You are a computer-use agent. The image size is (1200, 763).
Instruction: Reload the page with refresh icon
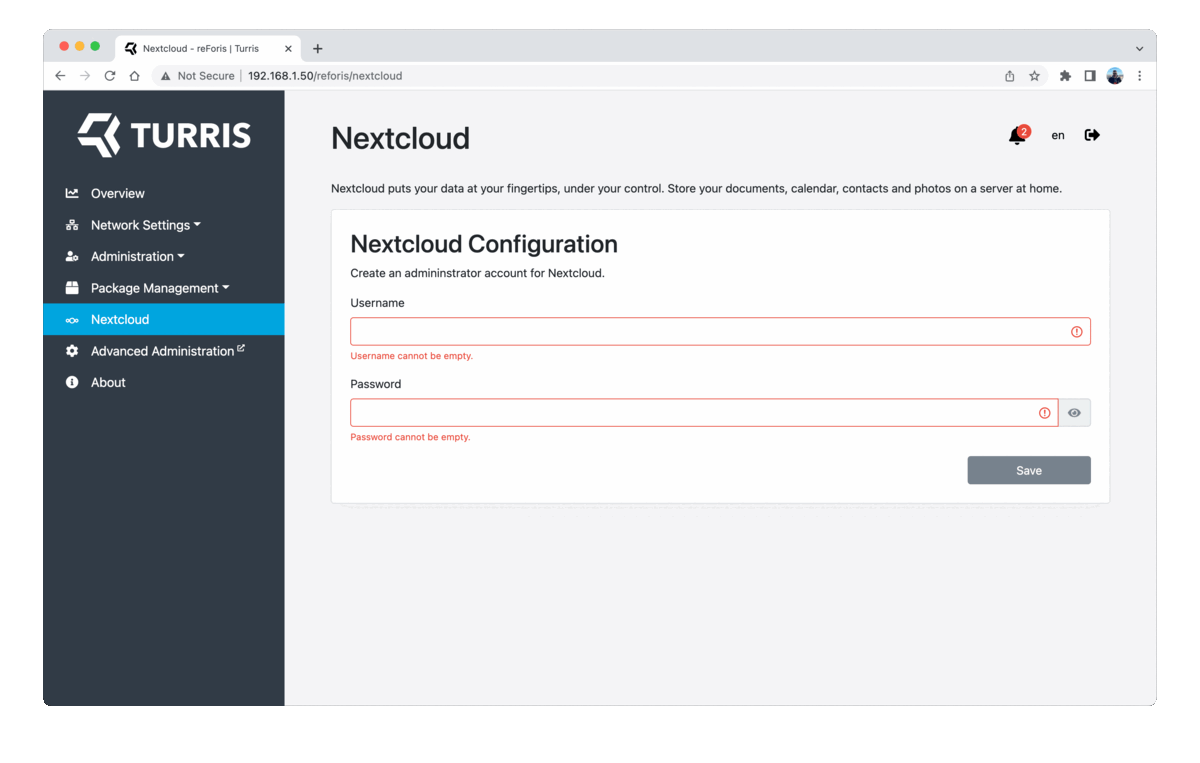pyautogui.click(x=110, y=76)
